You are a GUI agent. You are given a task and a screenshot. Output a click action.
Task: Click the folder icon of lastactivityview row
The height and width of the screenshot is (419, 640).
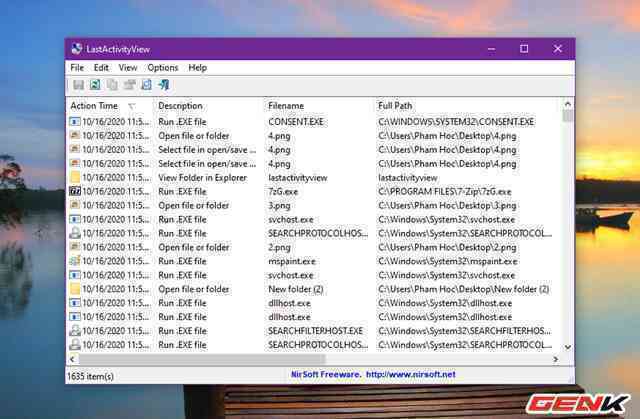(75, 177)
